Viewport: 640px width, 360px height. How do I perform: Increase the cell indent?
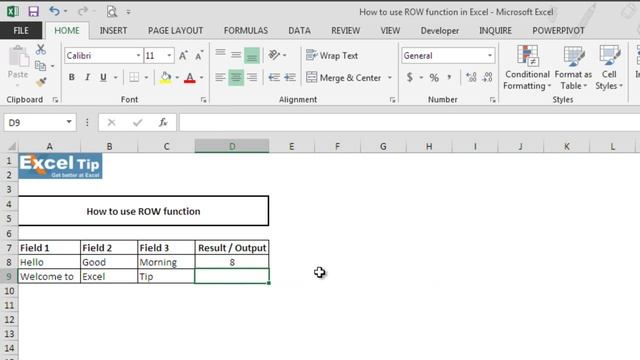click(290, 78)
